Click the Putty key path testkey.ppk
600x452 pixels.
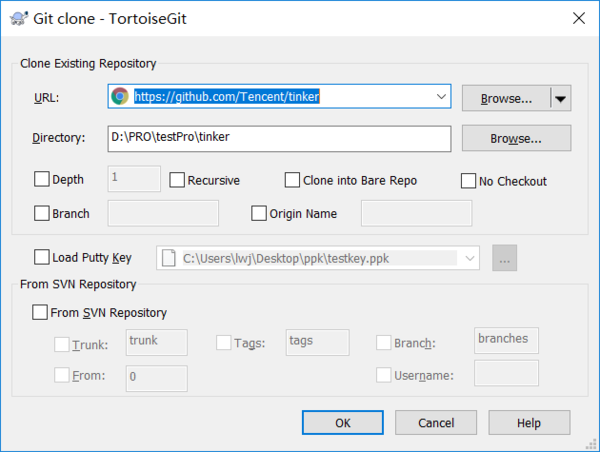(x=318, y=258)
